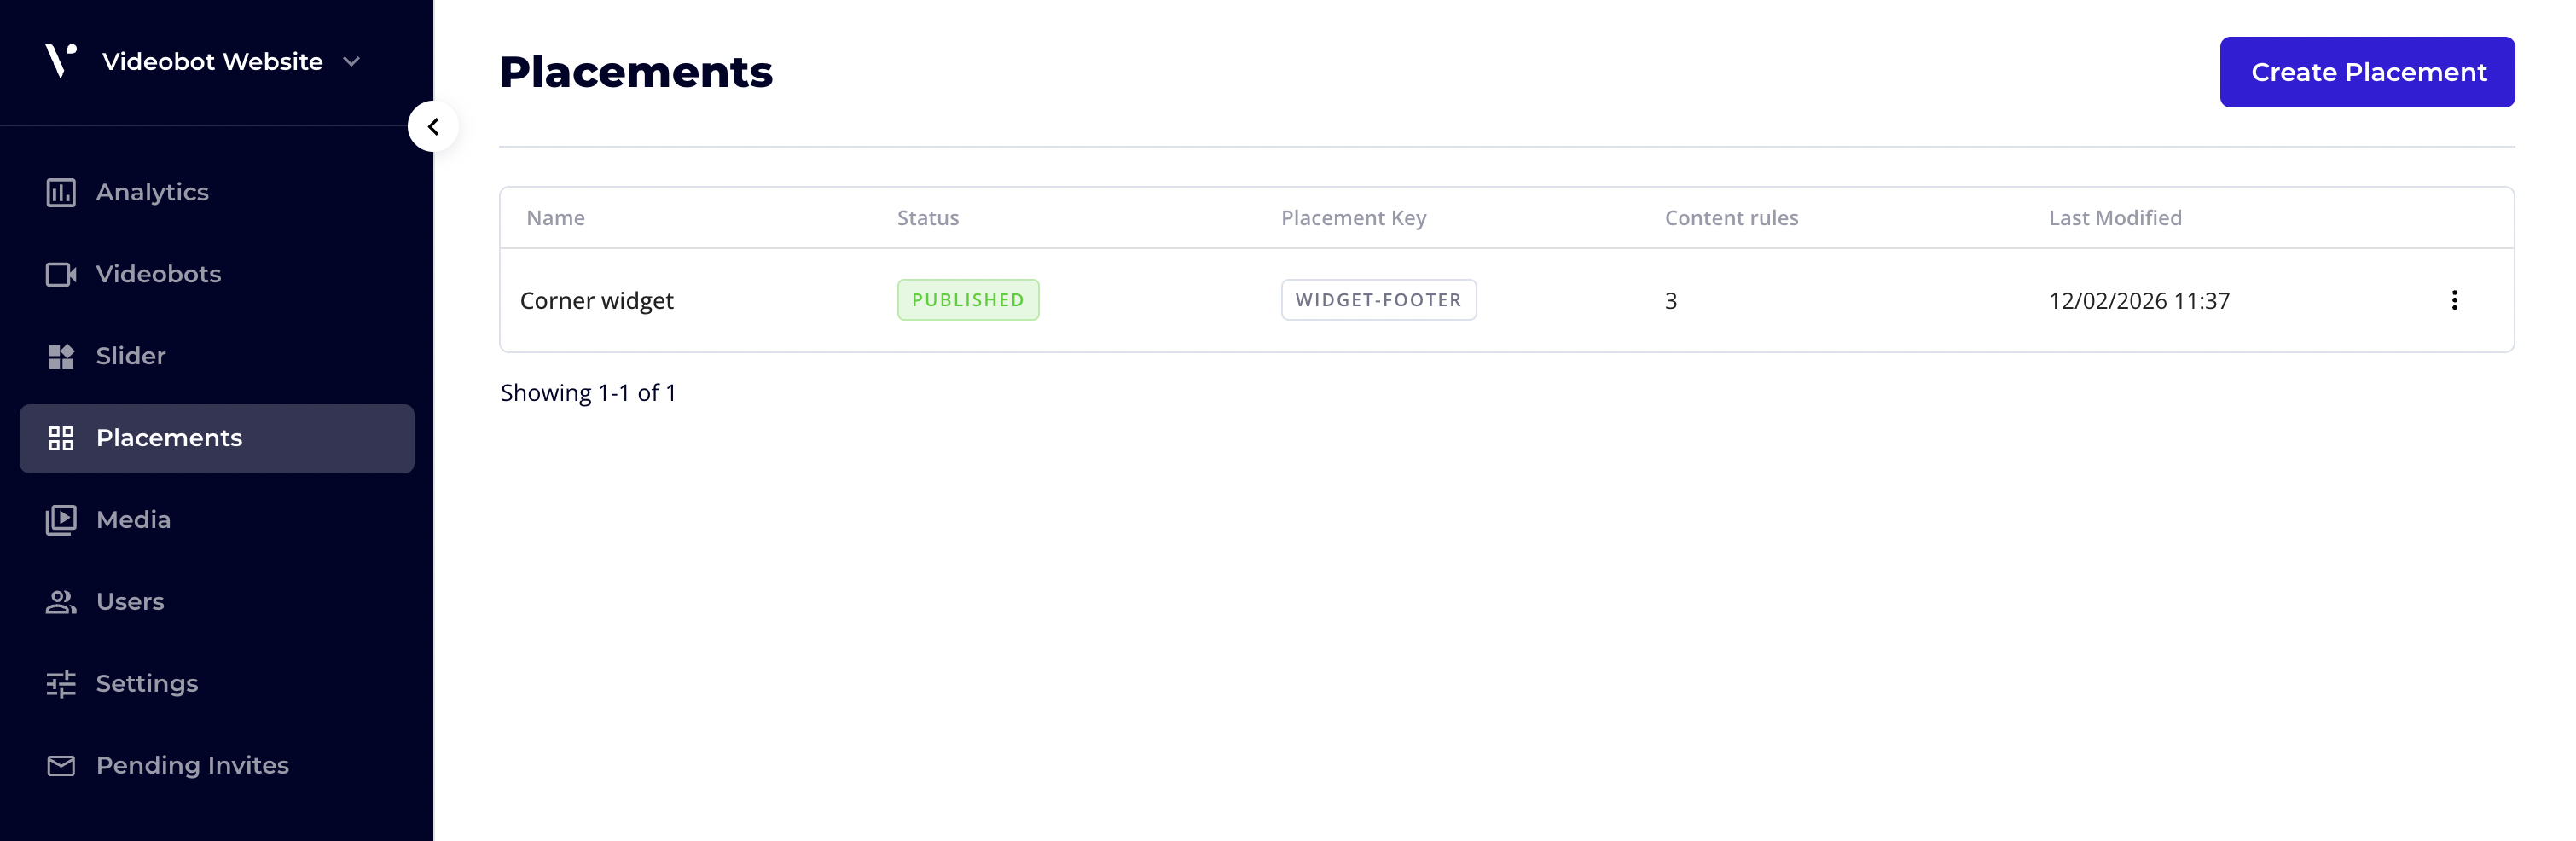Click the Users people icon
Viewport: 2576px width, 841px height.
tap(61, 602)
